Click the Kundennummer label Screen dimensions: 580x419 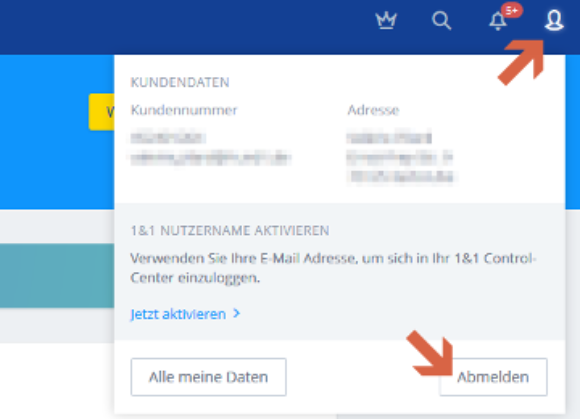[184, 110]
